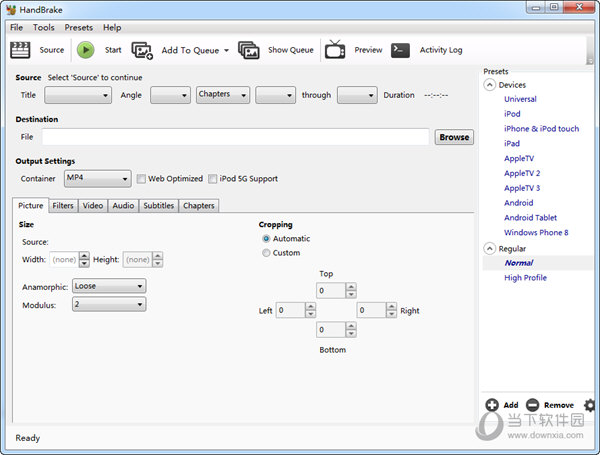Select the Normal preset
This screenshot has width=600, height=455.
[519, 263]
